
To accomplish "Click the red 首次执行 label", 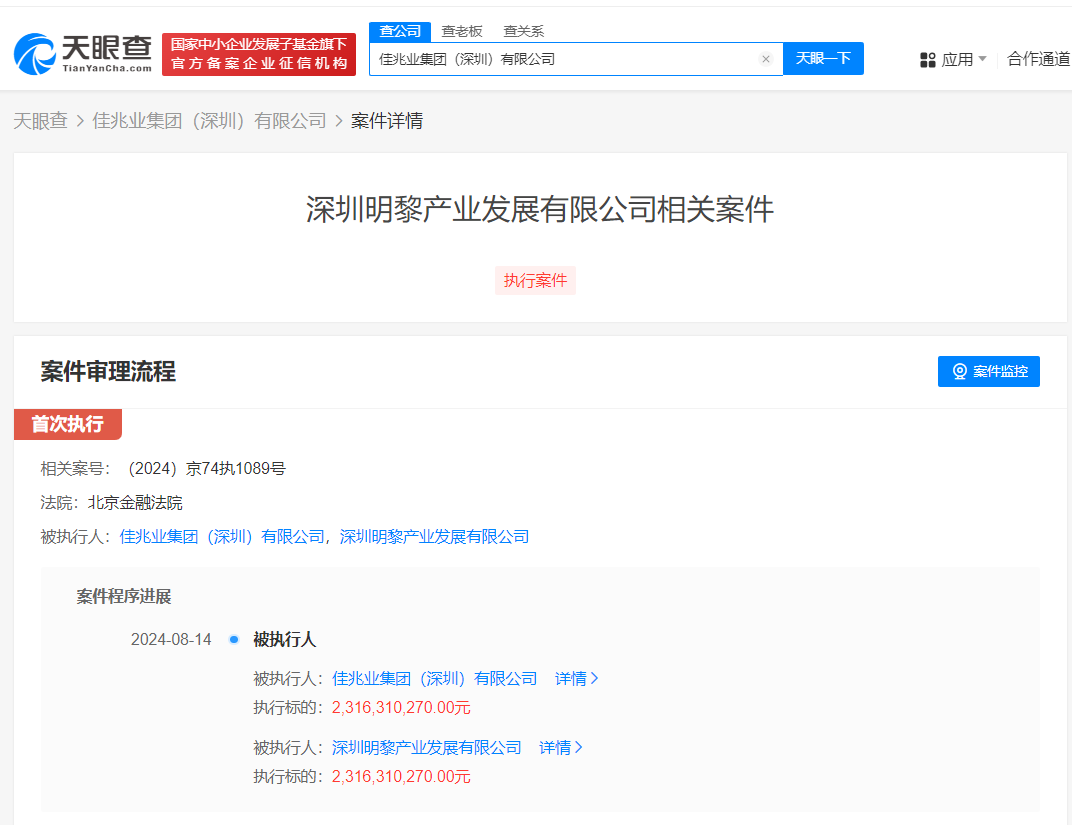I will point(66,424).
